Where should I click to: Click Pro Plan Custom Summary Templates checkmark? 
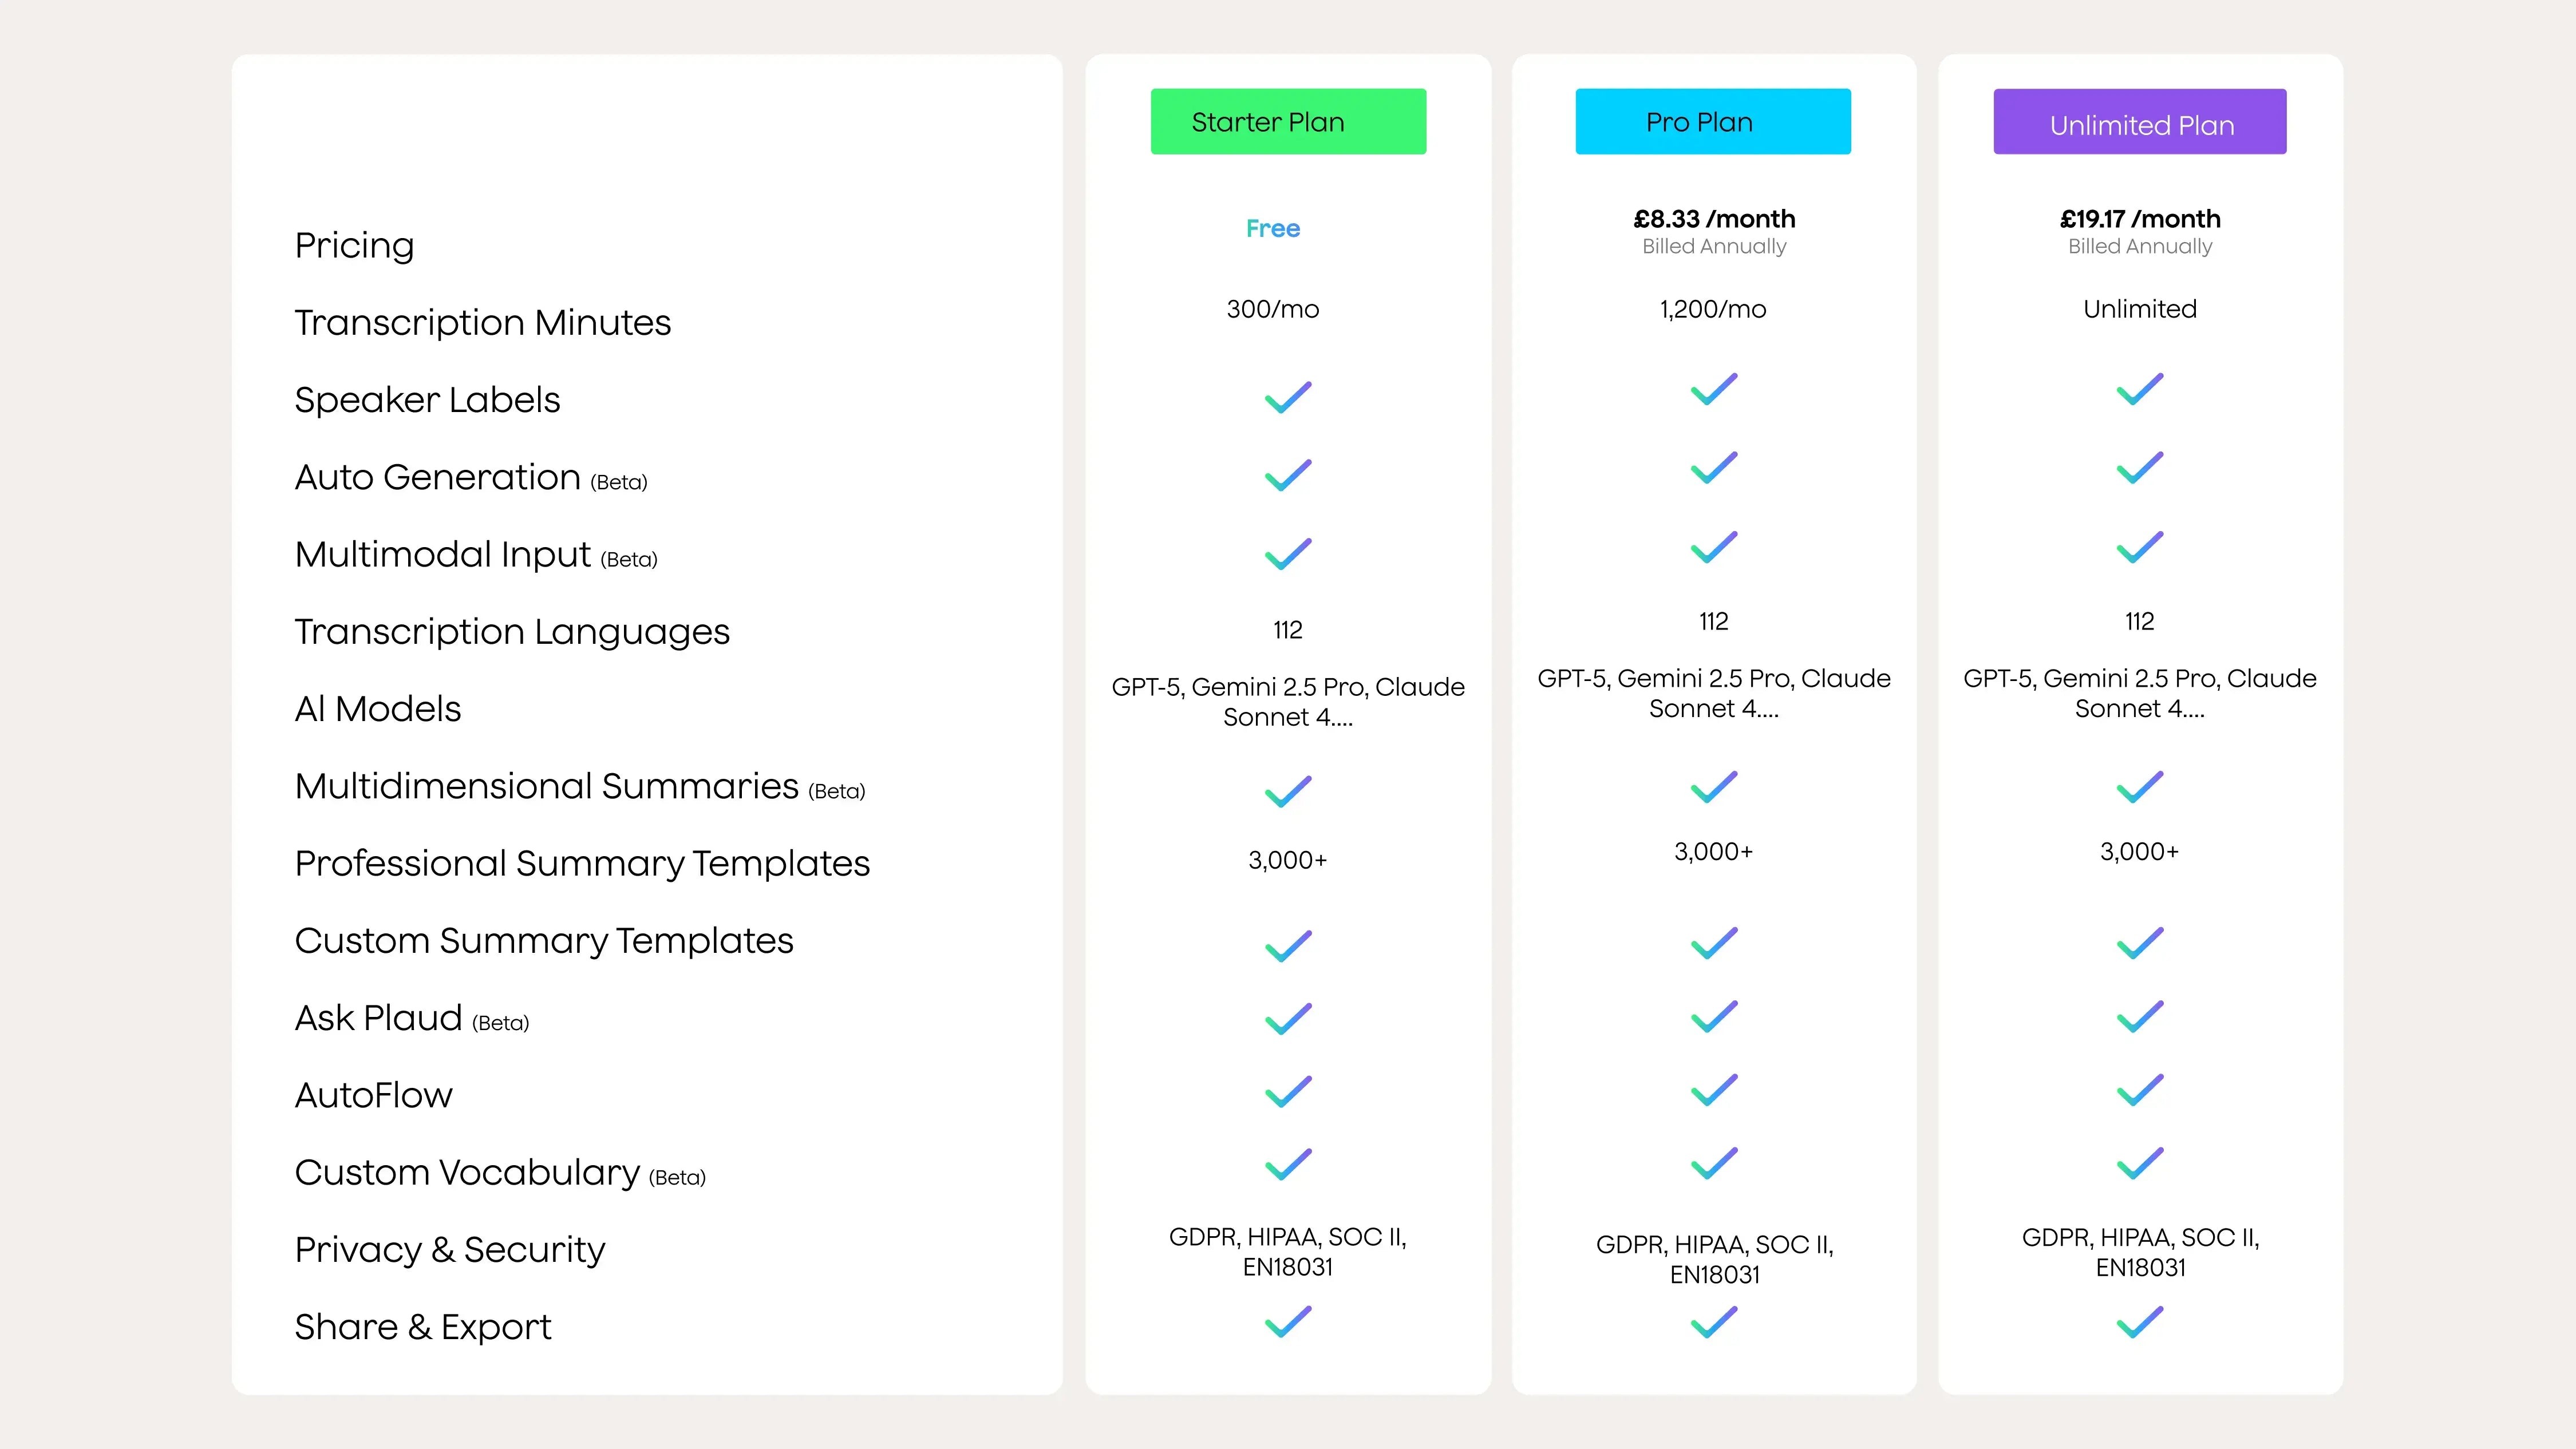click(x=1714, y=943)
